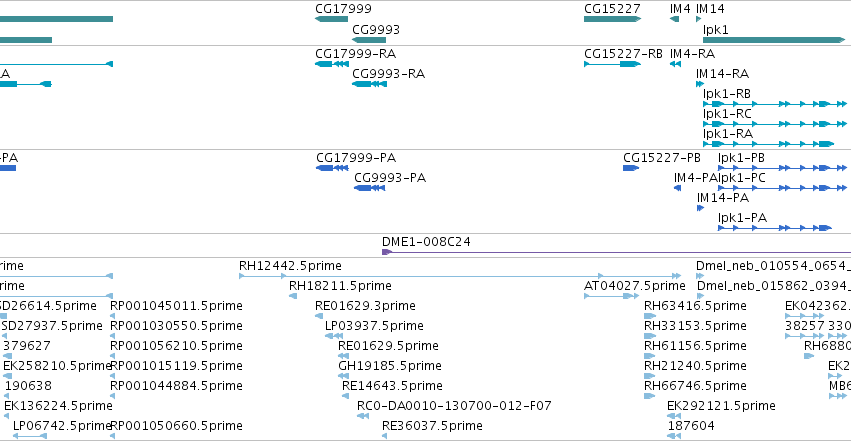This screenshot has width=851, height=441.
Task: Select the CG9993-RA transcript glyph
Action: pyautogui.click(x=370, y=84)
